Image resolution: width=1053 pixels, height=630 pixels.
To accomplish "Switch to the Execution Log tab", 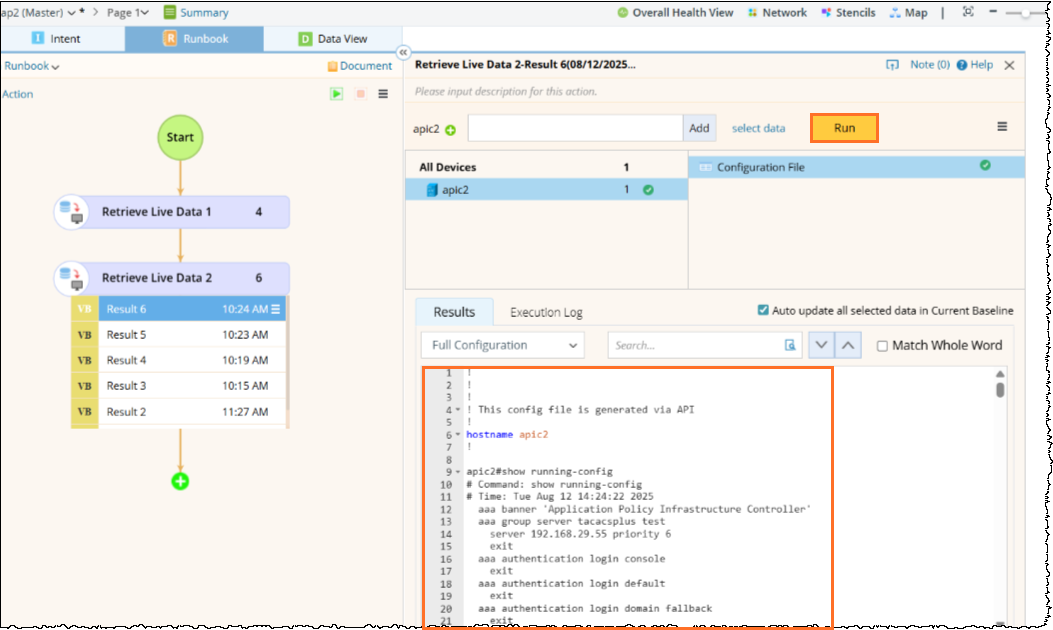I will tap(546, 312).
